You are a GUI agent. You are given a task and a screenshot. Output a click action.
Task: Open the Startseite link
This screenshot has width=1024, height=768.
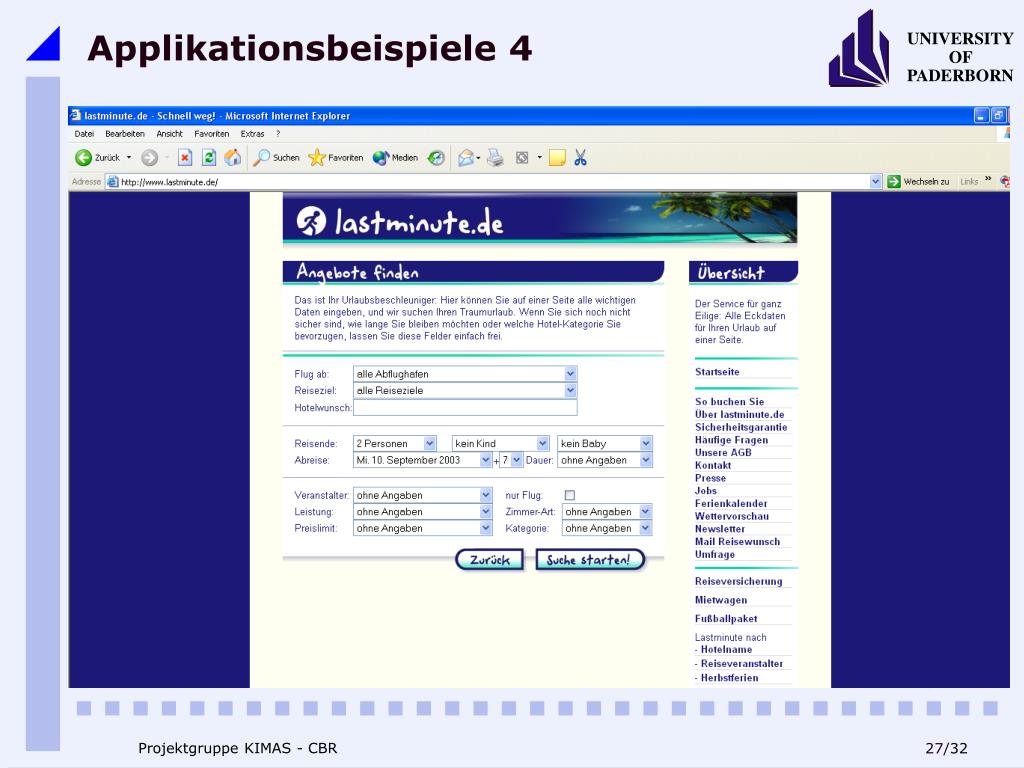717,372
